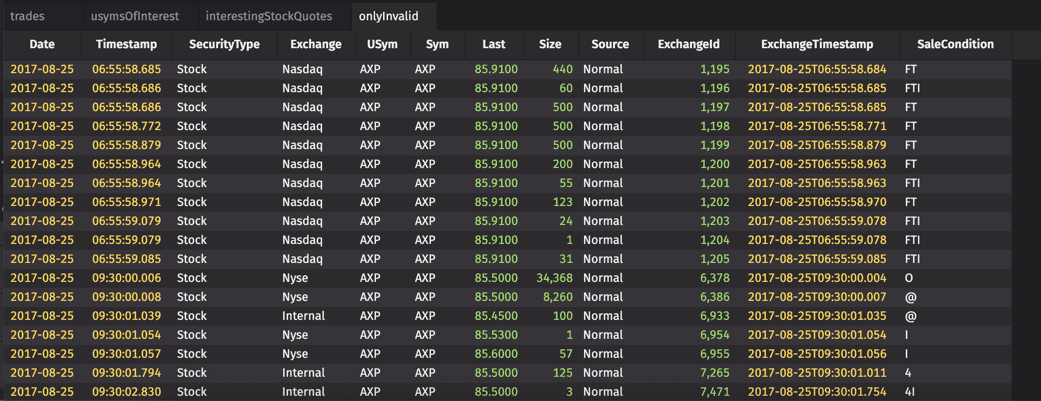
Task: Click the SaleCondition column header
Action: tap(955, 44)
